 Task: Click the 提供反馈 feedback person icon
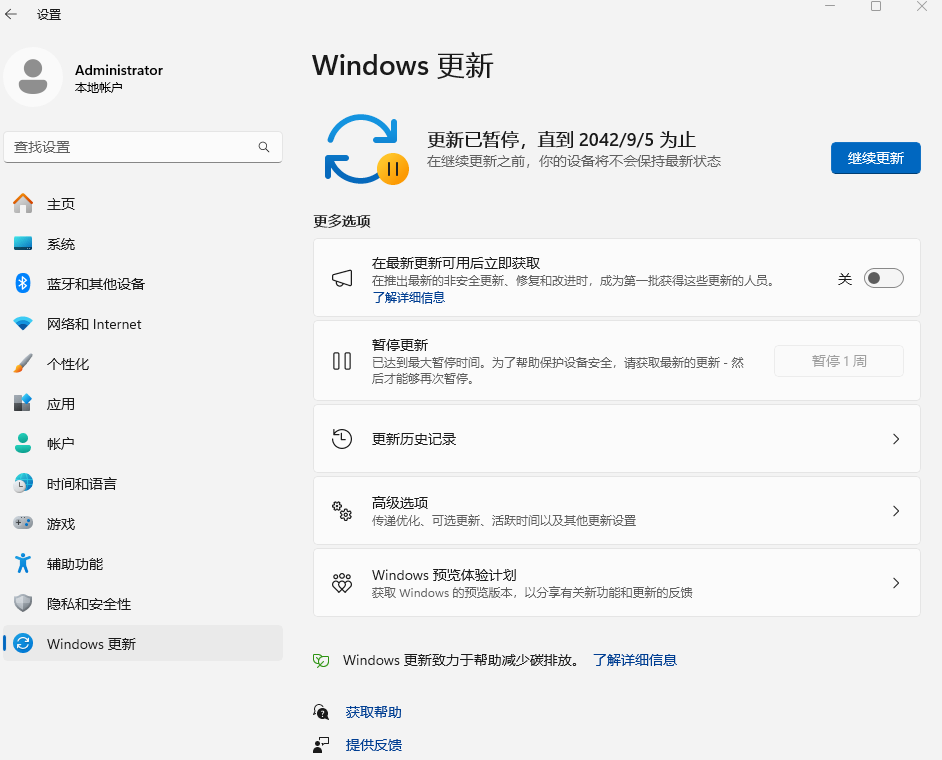321,745
